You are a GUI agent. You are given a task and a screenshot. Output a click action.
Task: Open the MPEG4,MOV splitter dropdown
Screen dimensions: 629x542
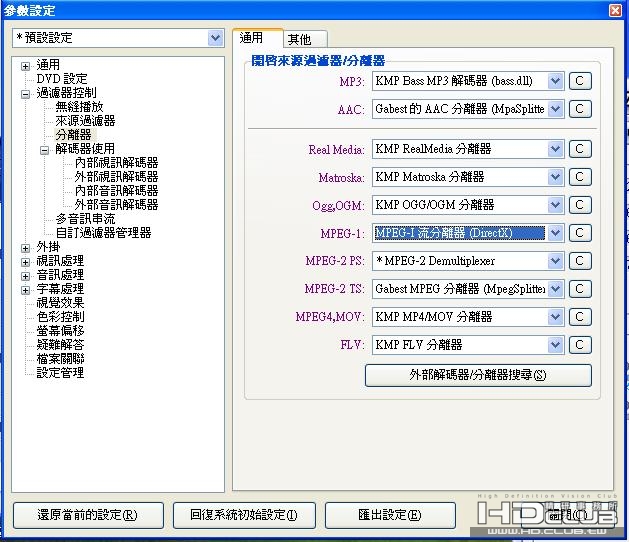(555, 317)
